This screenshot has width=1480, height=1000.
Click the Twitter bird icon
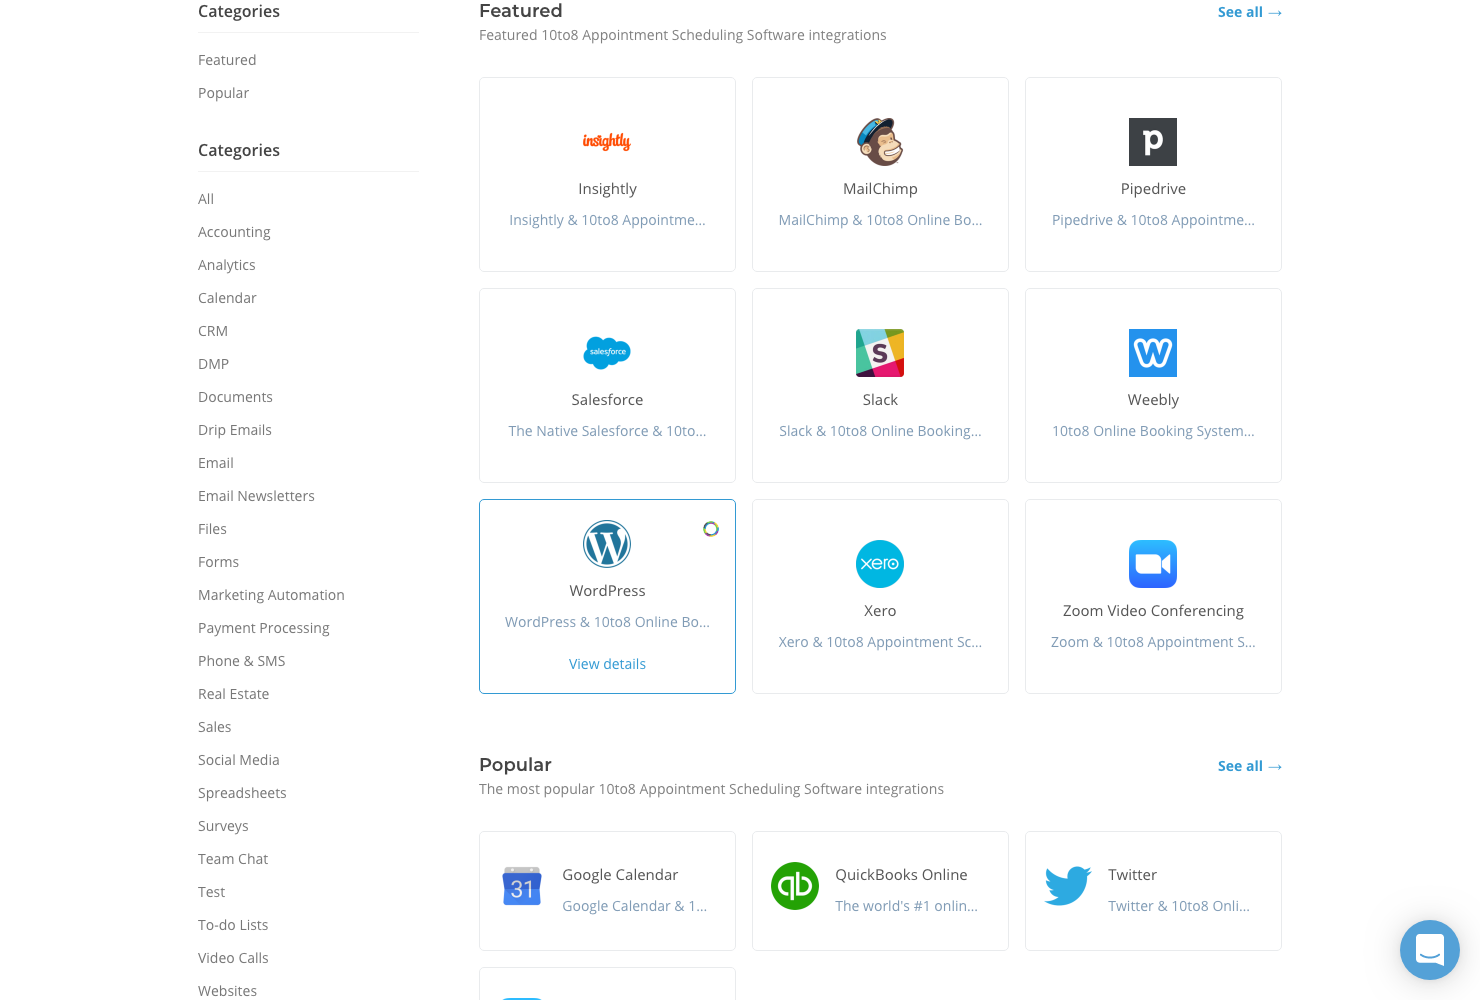point(1068,886)
